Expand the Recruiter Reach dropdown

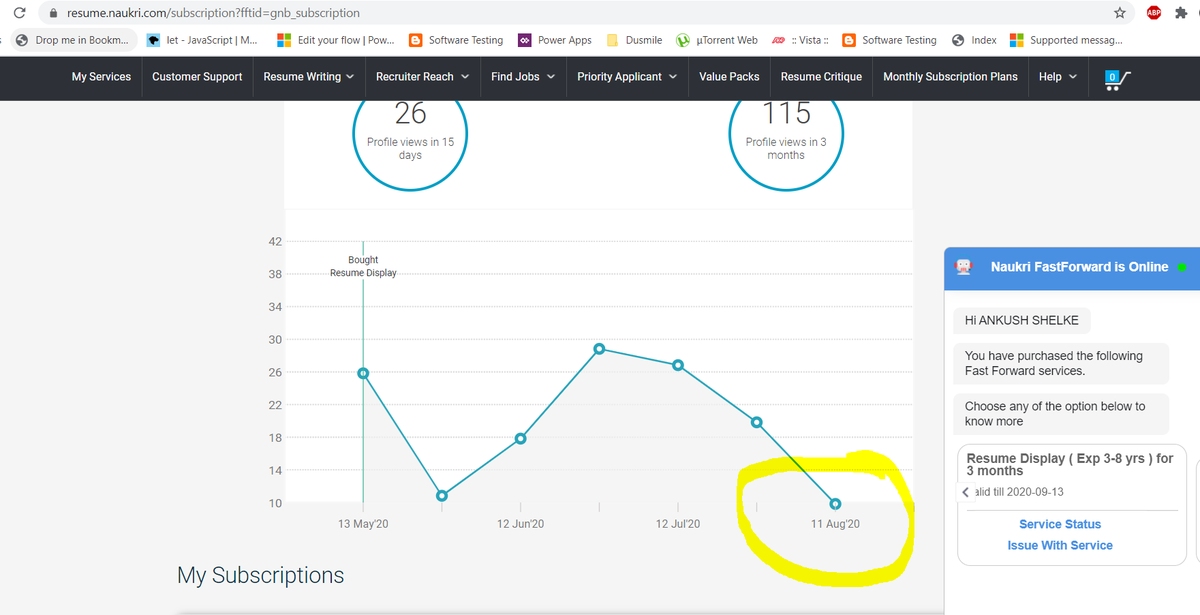pos(422,77)
